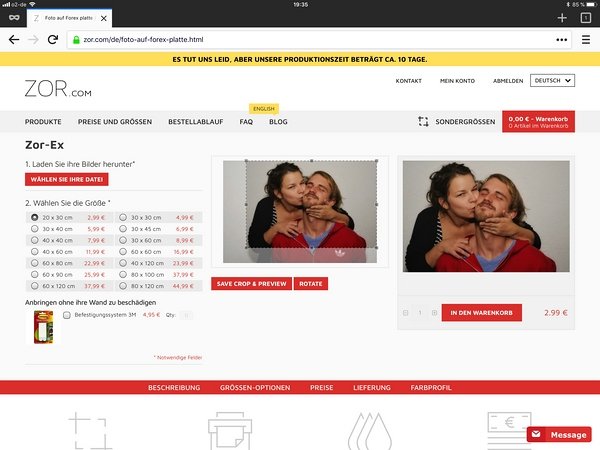Switch to the Grössen-Optionen tab
Image resolution: width=600 pixels, height=450 pixels.
(255, 388)
